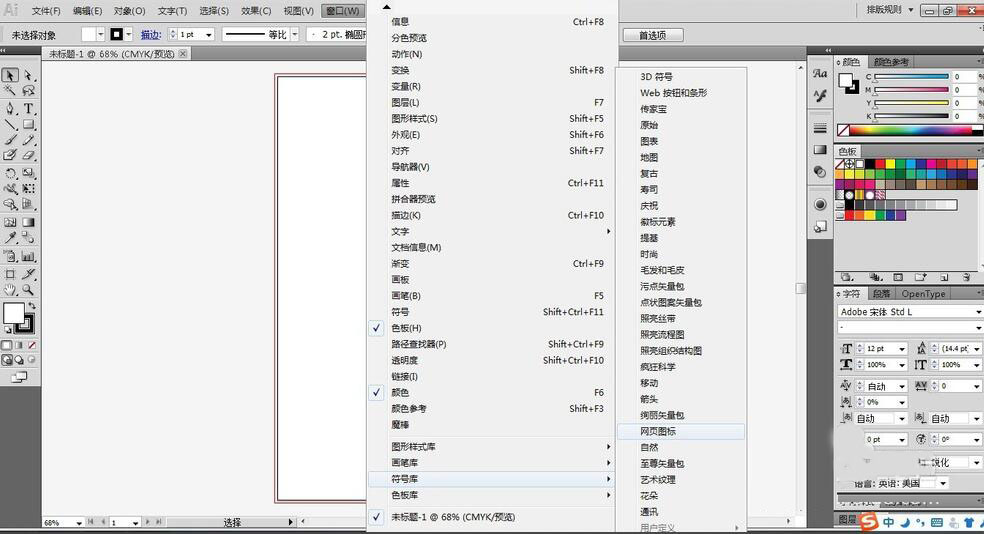Select the Type tool

28,109
